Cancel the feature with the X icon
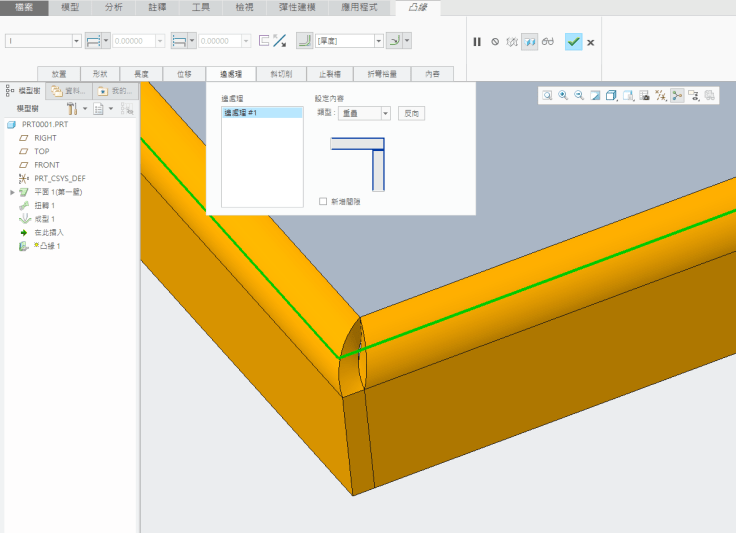 tap(591, 42)
